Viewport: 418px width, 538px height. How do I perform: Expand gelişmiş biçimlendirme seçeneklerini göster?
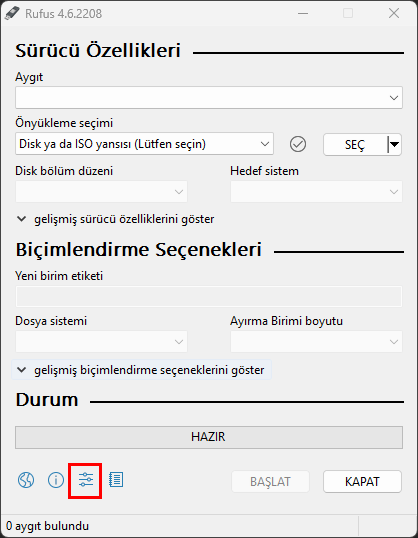[x=141, y=370]
